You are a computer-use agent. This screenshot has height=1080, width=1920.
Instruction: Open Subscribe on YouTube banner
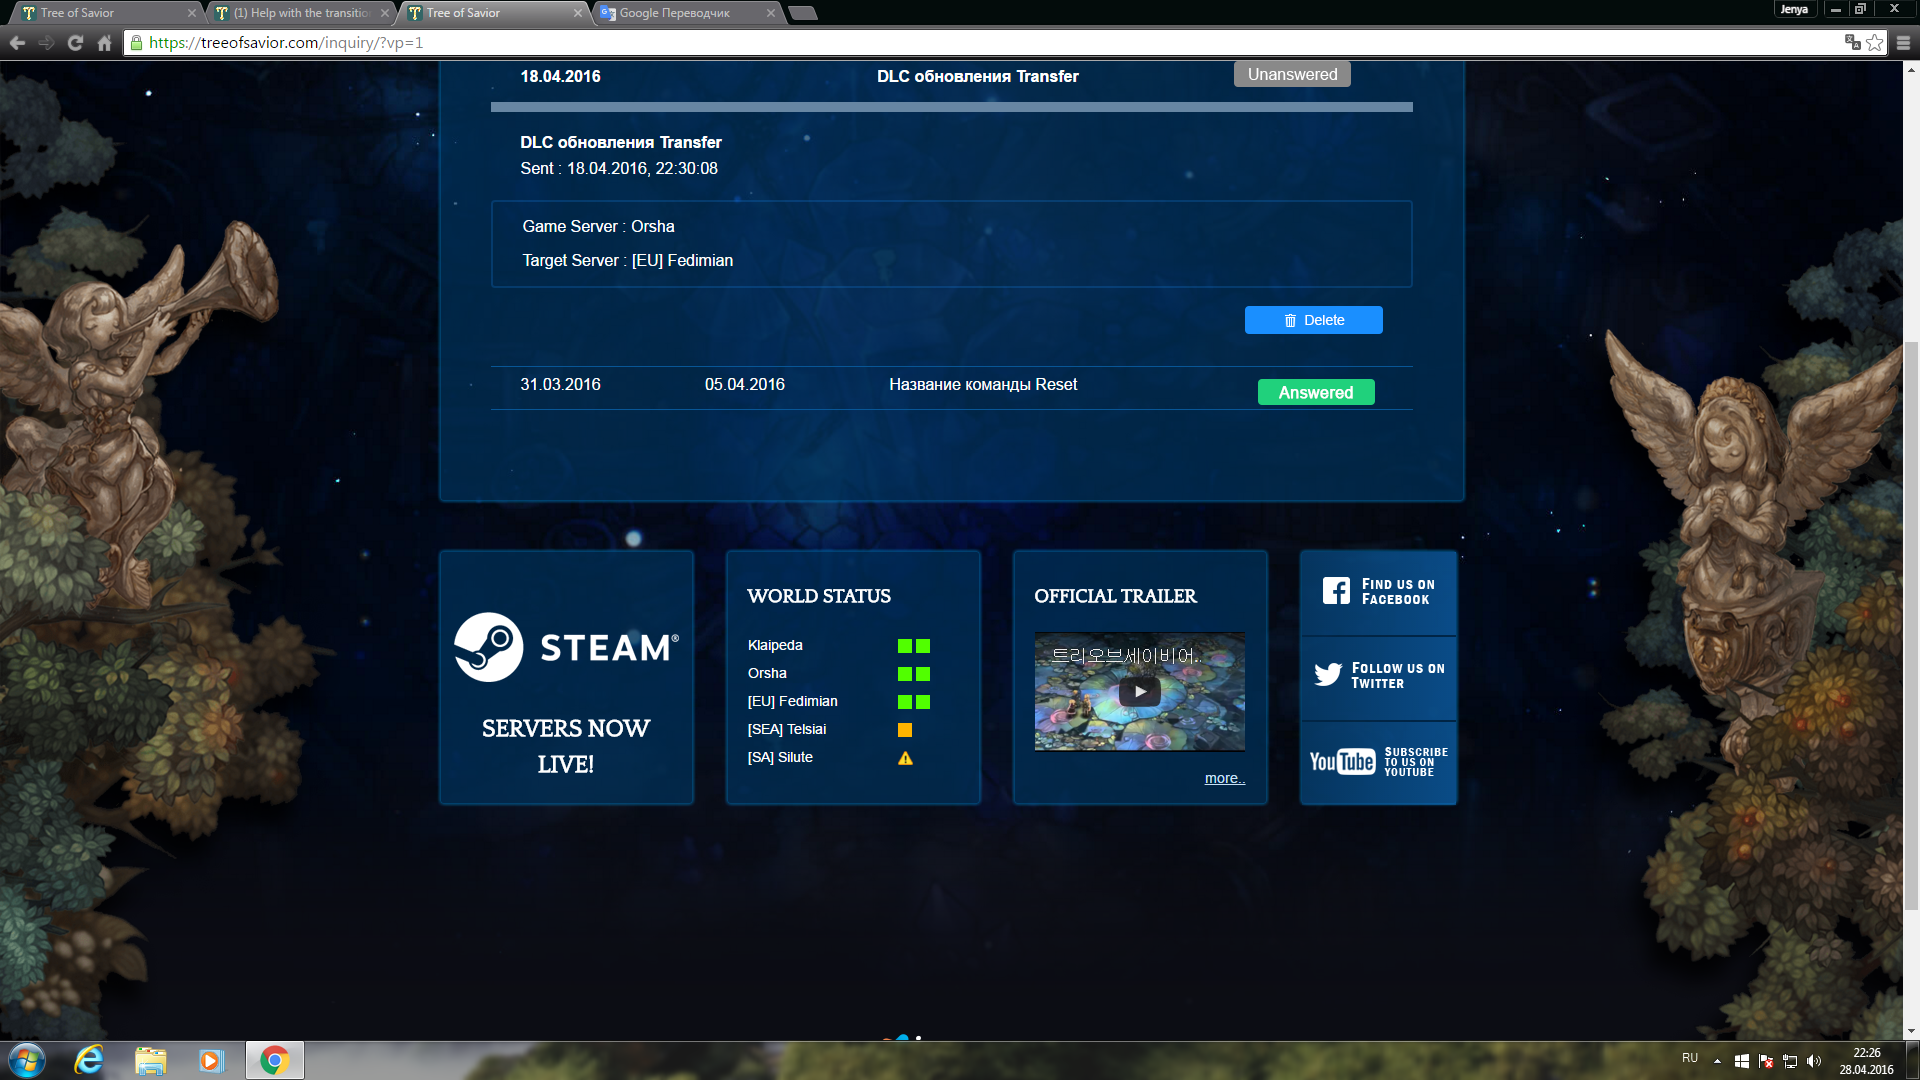1378,762
